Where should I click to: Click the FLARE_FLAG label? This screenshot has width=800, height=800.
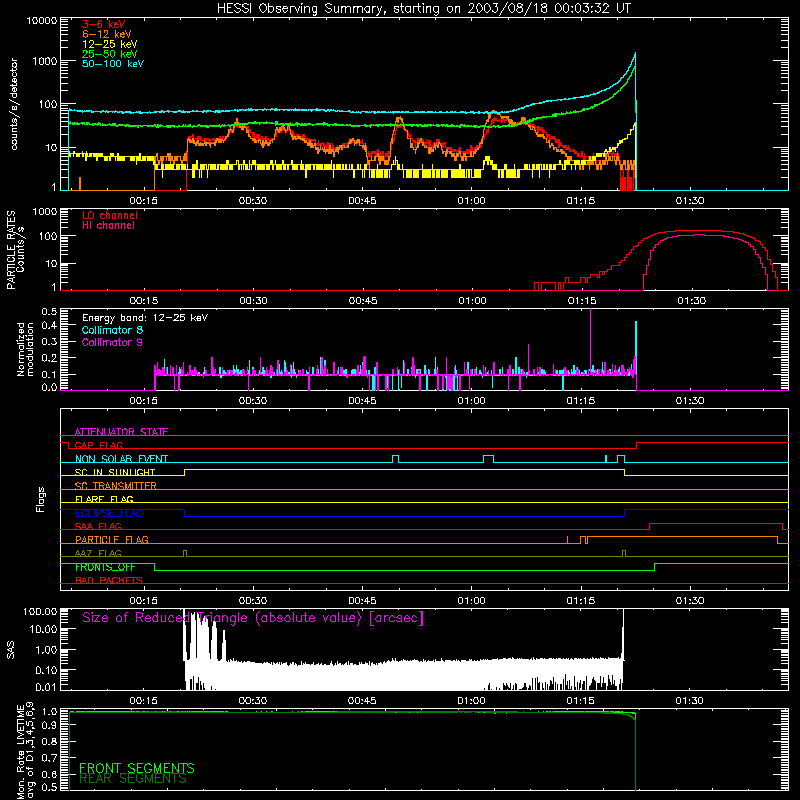(x=104, y=499)
